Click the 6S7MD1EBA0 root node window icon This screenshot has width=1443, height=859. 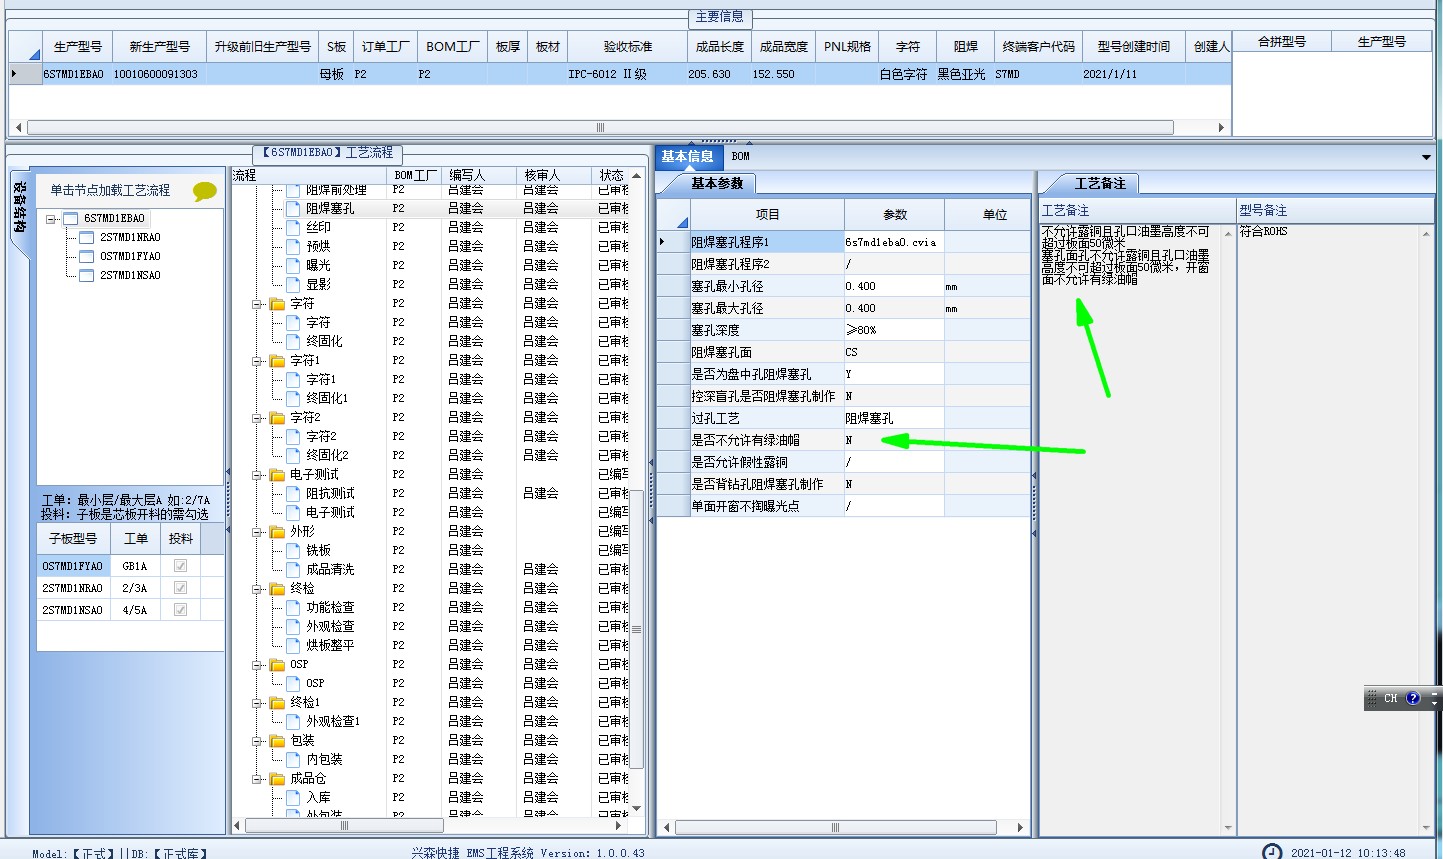(70, 218)
